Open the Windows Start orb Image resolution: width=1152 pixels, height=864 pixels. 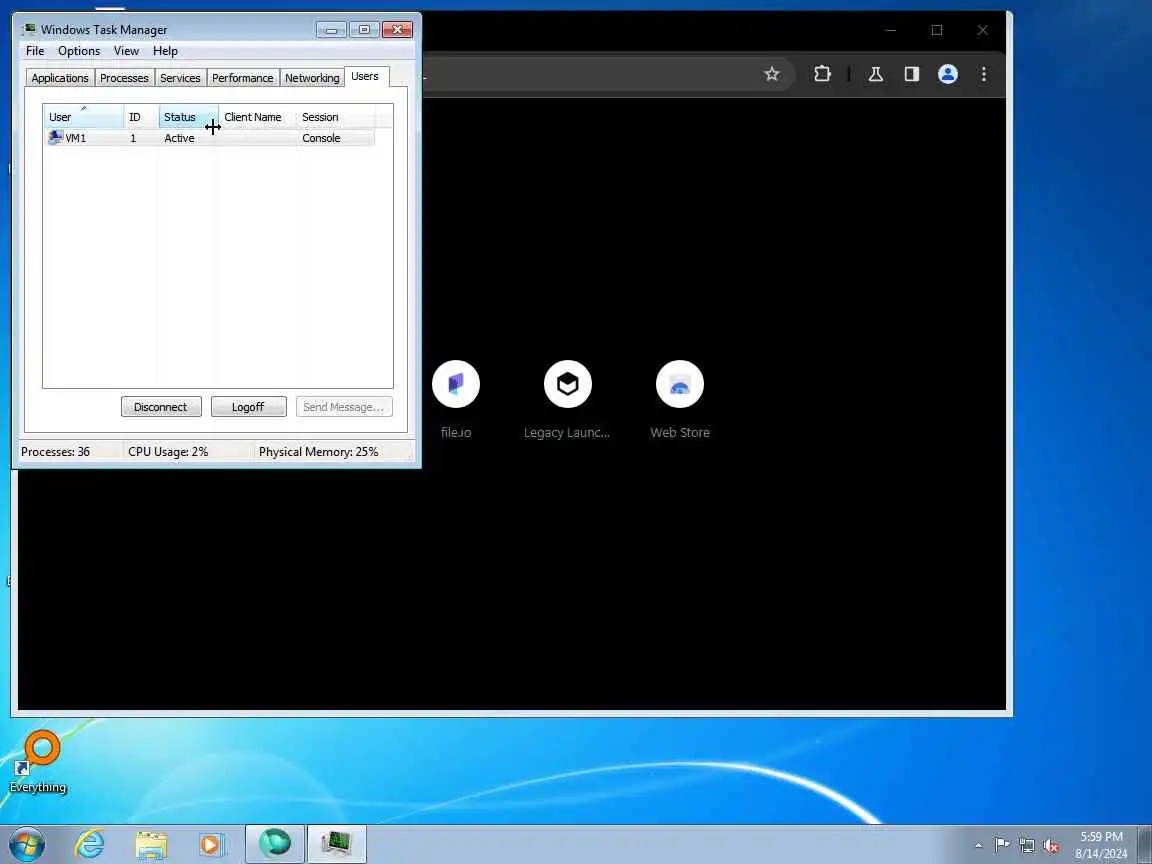point(27,843)
